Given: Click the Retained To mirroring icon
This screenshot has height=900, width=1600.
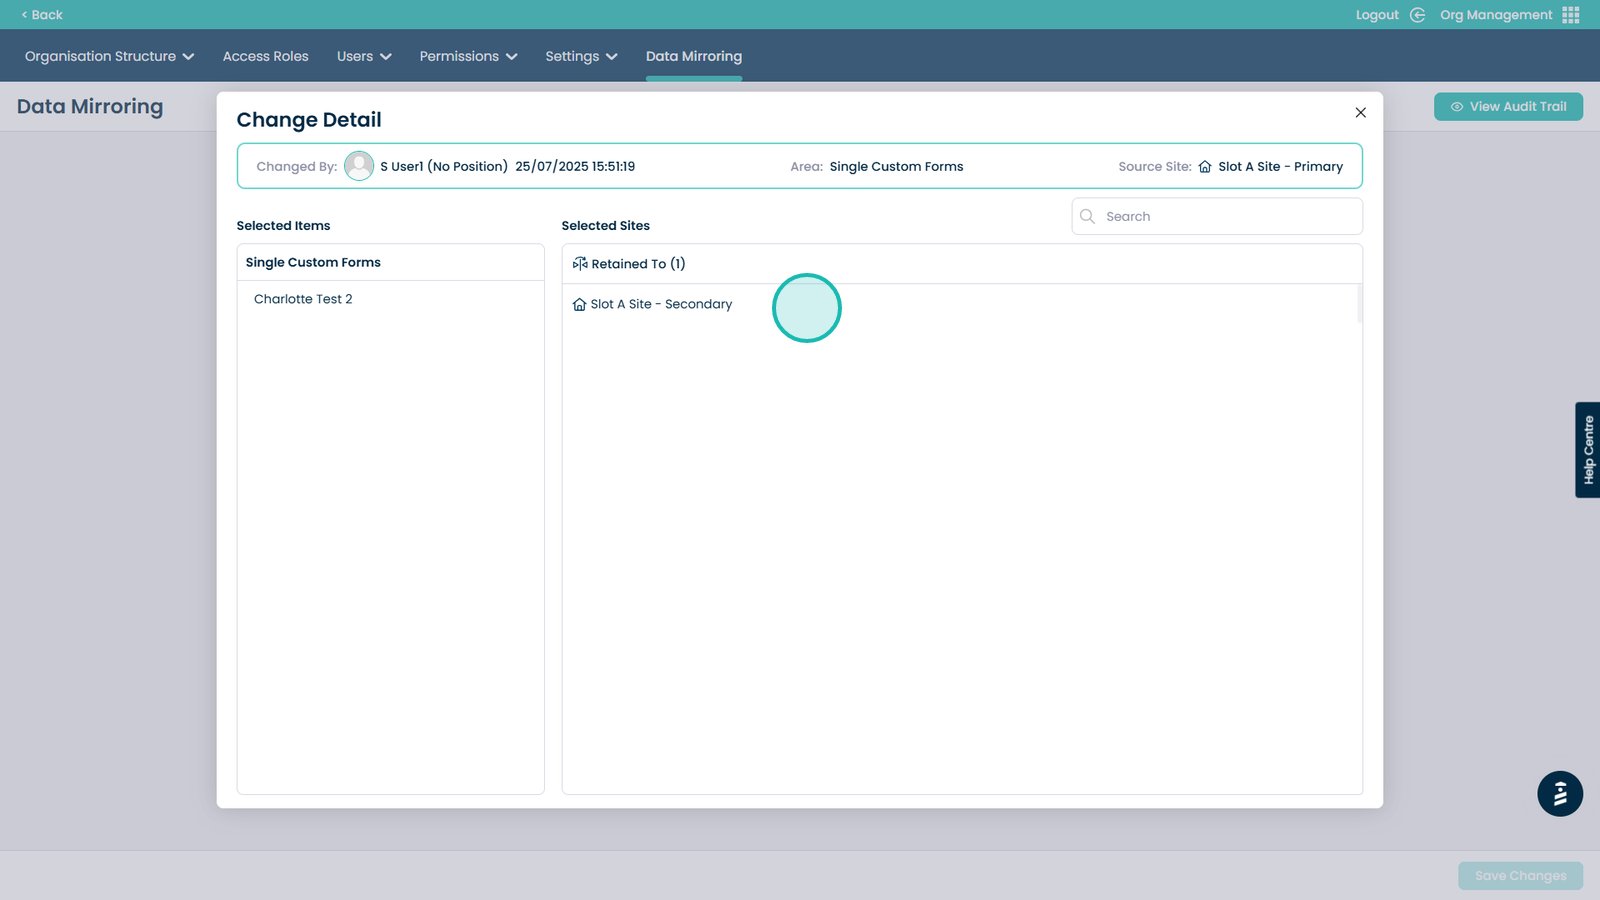Looking at the screenshot, I should click(x=580, y=264).
